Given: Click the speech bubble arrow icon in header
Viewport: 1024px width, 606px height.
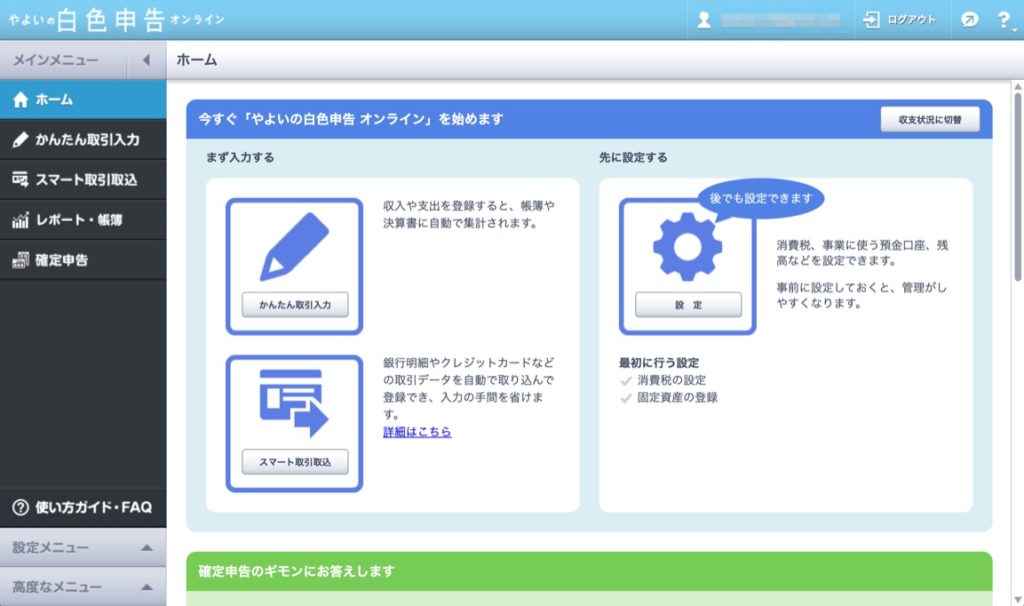Looking at the screenshot, I should [970, 20].
